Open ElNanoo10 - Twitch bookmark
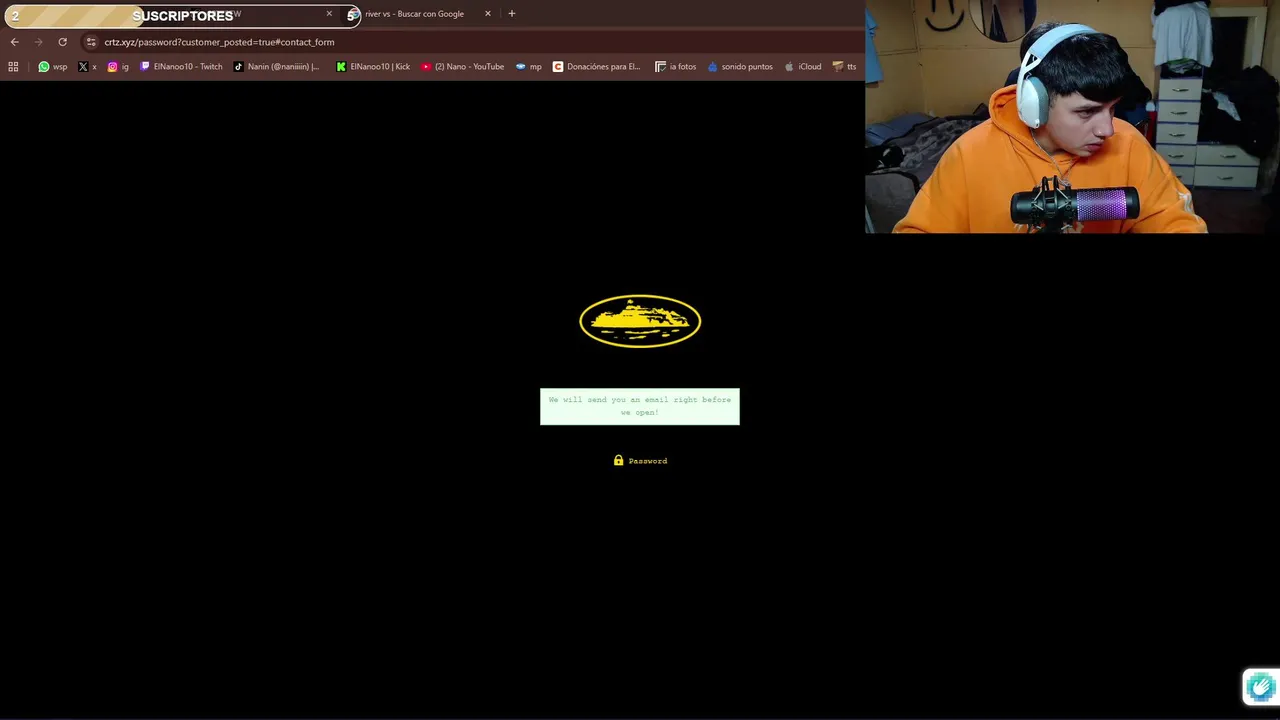 coord(181,67)
